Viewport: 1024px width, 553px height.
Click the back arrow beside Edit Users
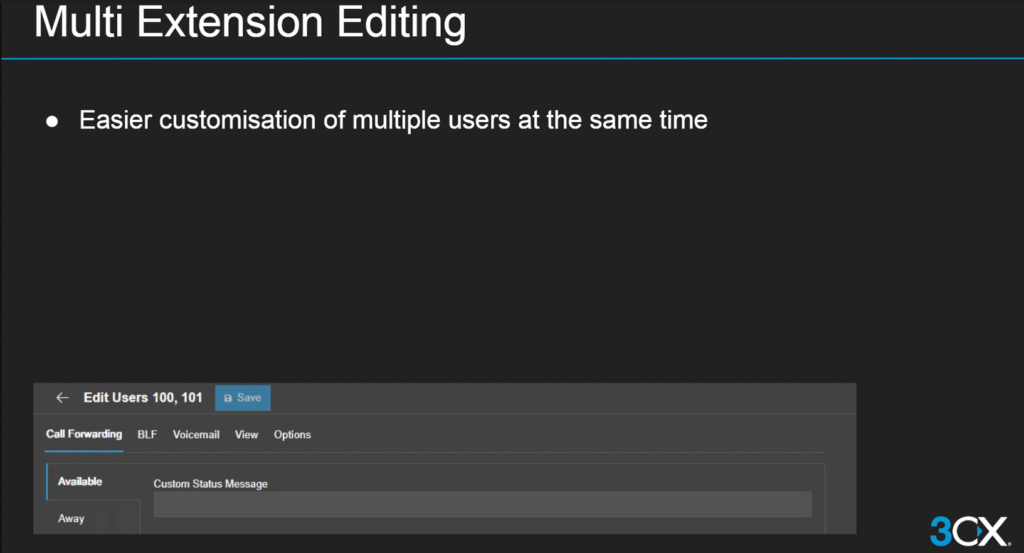click(x=62, y=398)
